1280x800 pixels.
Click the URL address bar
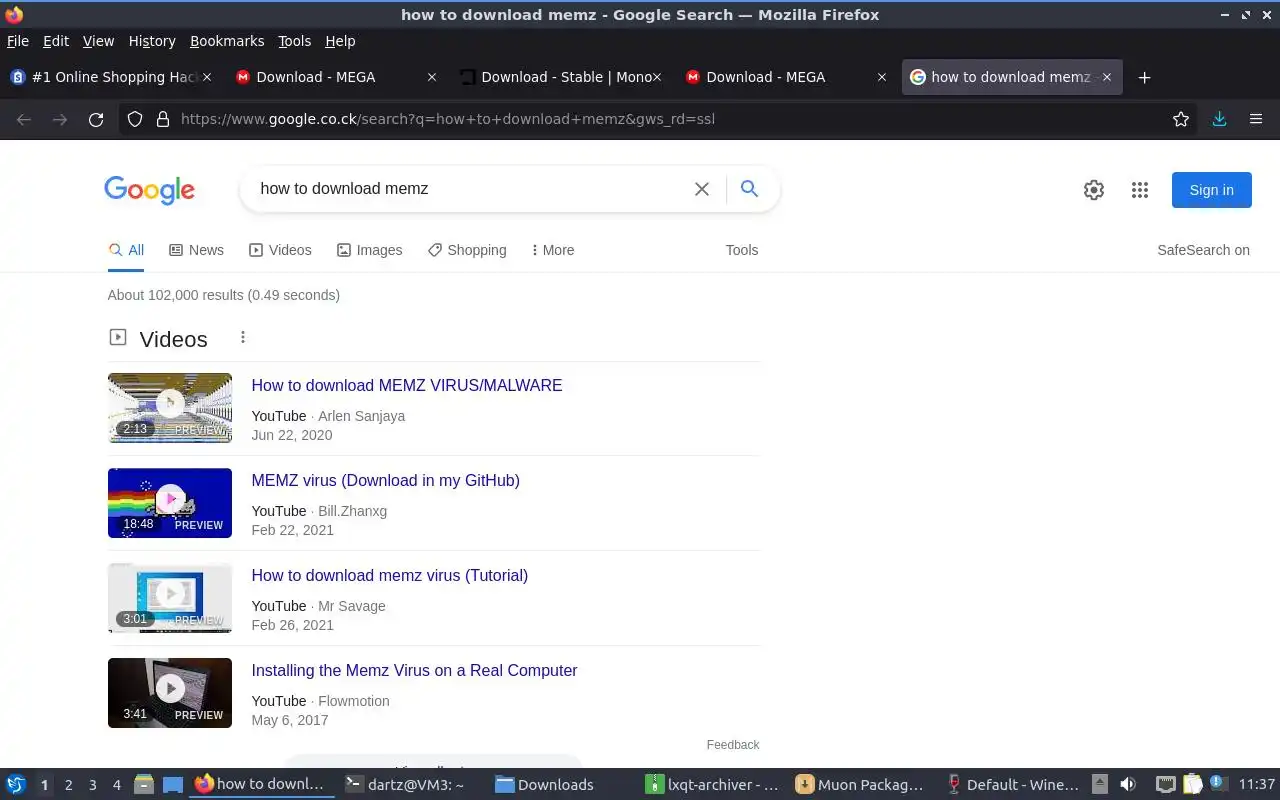[x=660, y=119]
